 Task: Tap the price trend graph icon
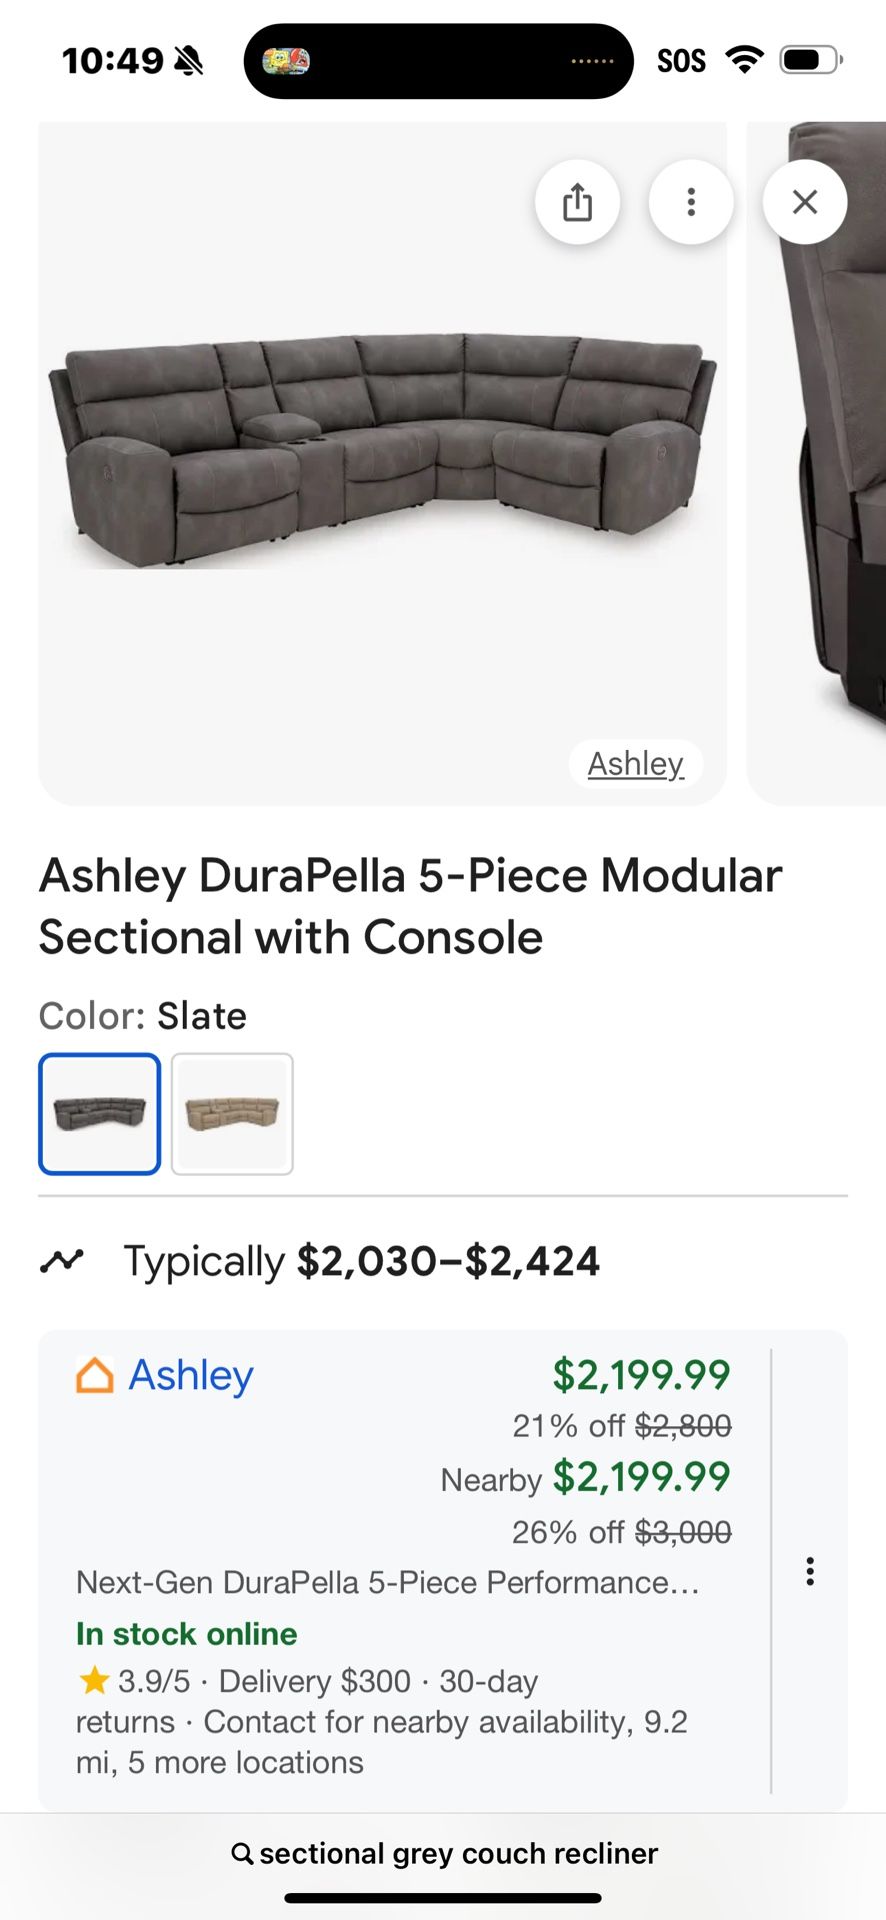tap(62, 1261)
